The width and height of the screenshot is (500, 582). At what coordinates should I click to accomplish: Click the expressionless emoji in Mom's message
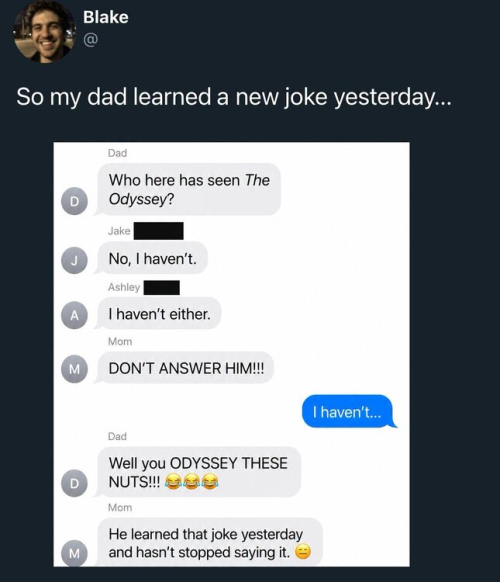pyautogui.click(x=303, y=552)
